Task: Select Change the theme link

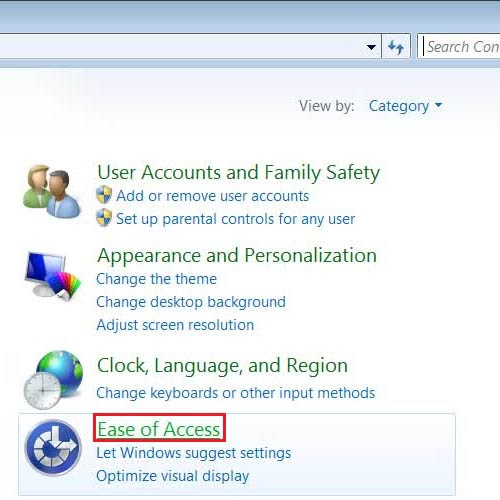Action: point(156,279)
